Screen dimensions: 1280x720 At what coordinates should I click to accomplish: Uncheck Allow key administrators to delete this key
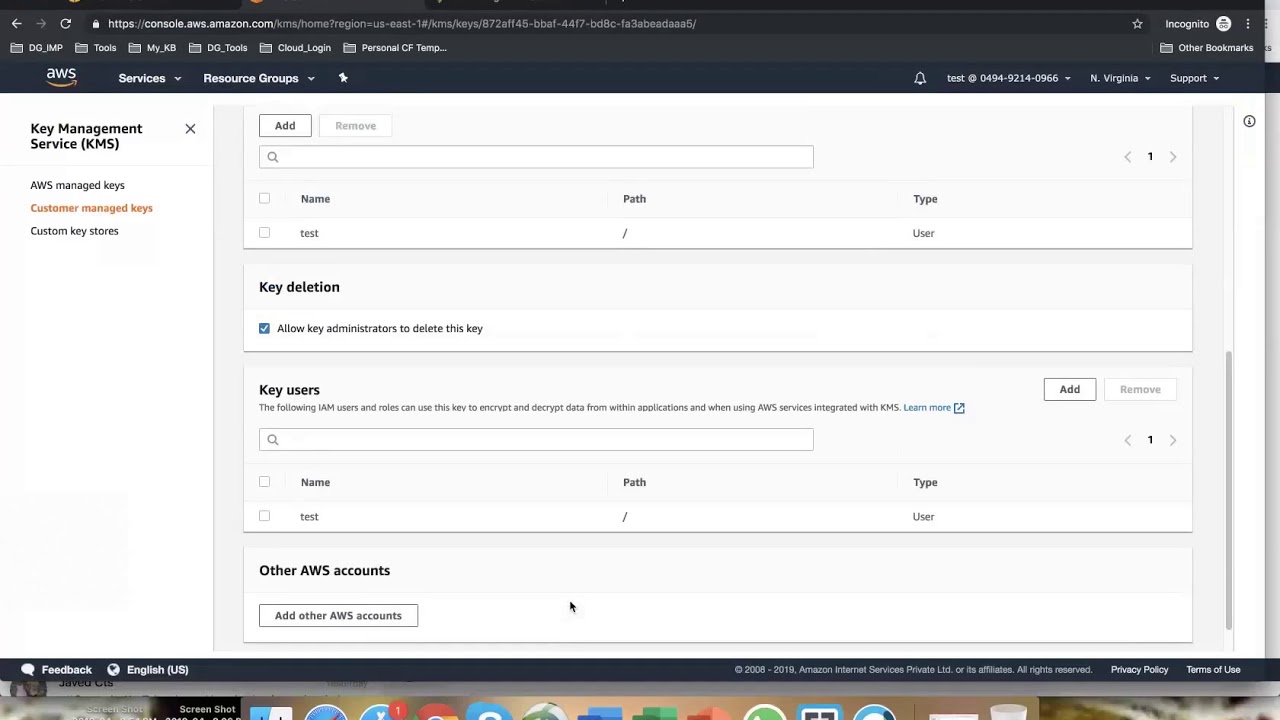tap(264, 328)
